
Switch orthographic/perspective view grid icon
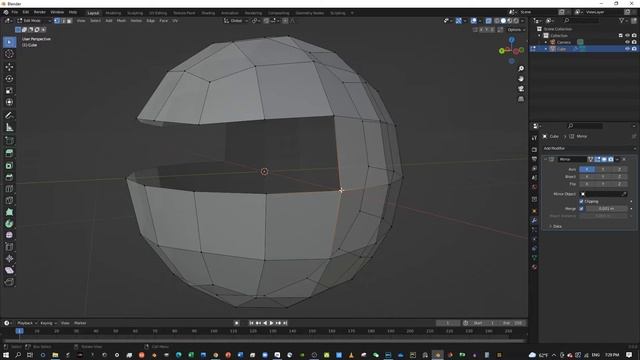tap(521, 99)
